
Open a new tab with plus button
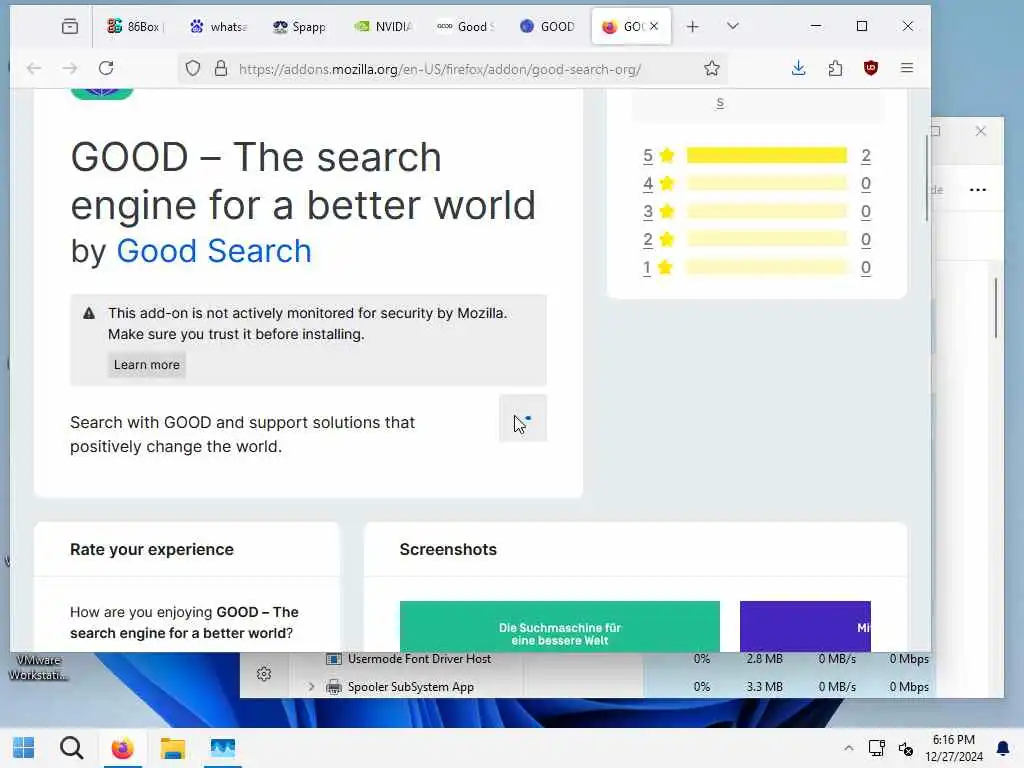693,27
